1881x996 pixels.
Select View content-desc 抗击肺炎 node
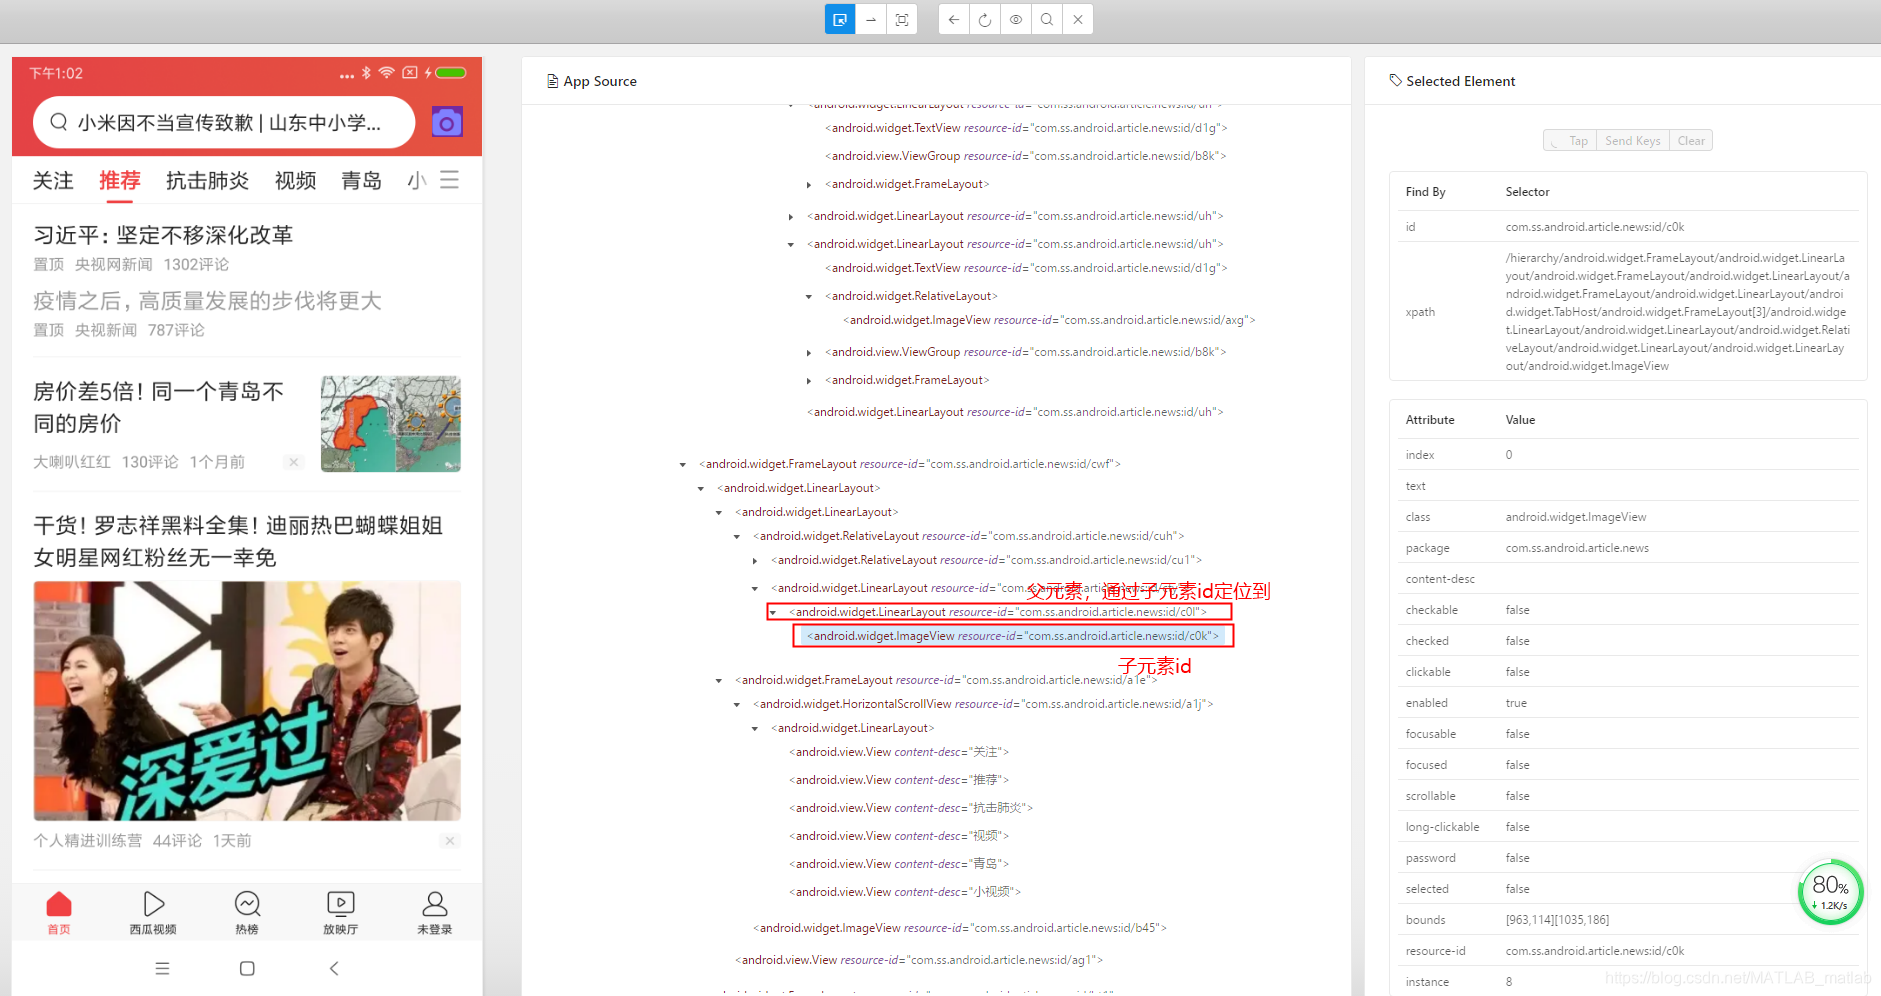click(911, 808)
